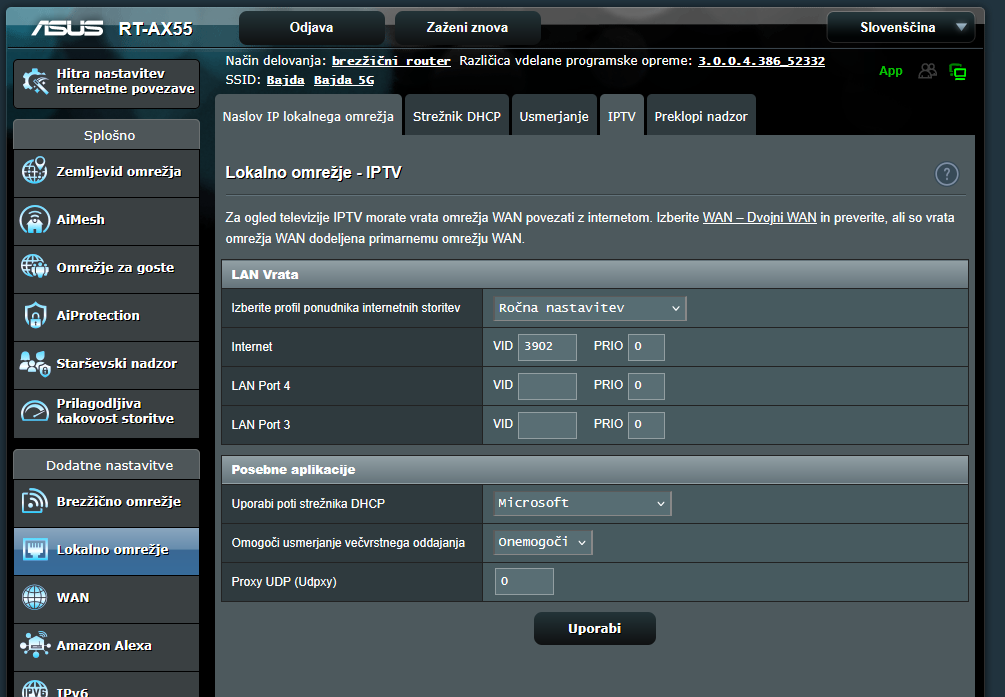Click the Internet VID input field
Image resolution: width=1005 pixels, height=697 pixels.
[x=547, y=347]
